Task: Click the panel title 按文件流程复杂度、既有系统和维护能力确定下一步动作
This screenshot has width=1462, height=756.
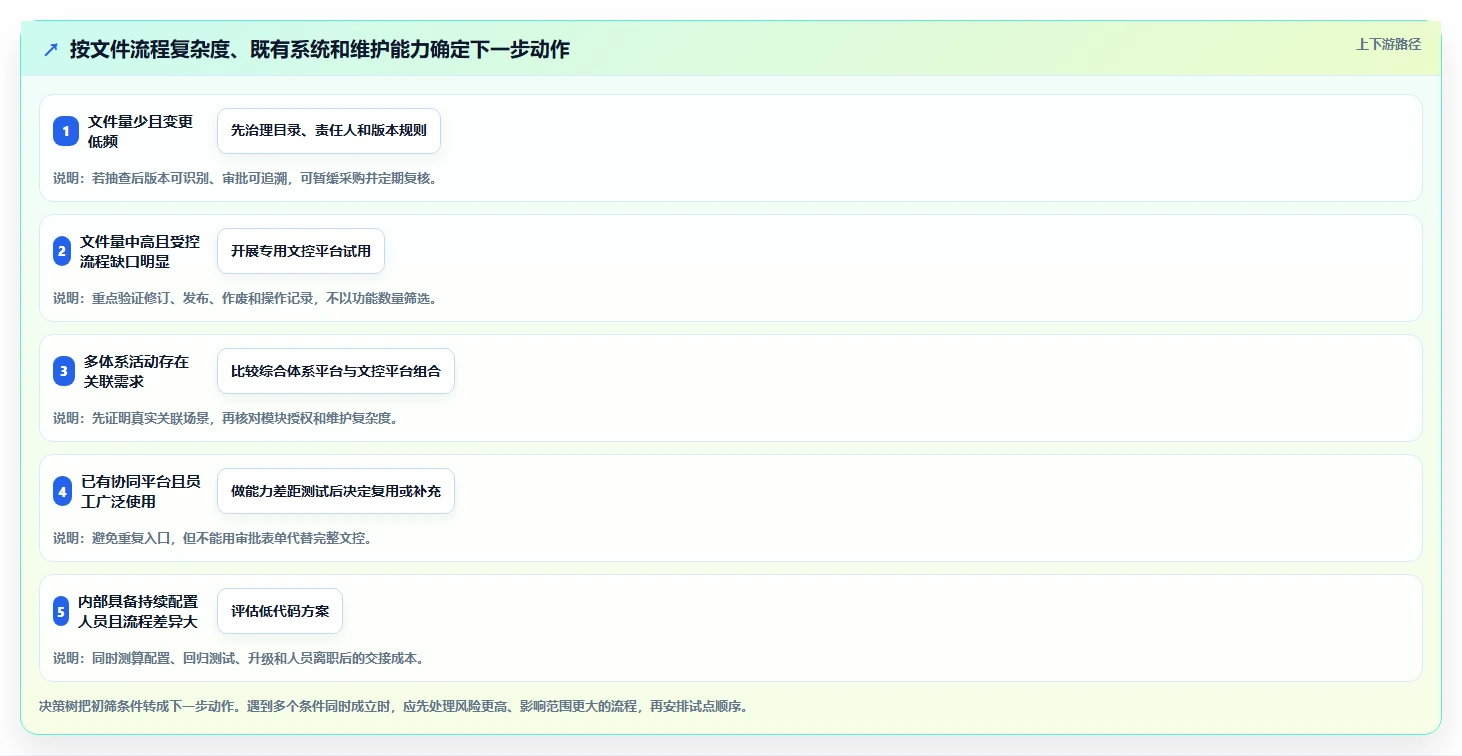Action: pyautogui.click(x=320, y=50)
